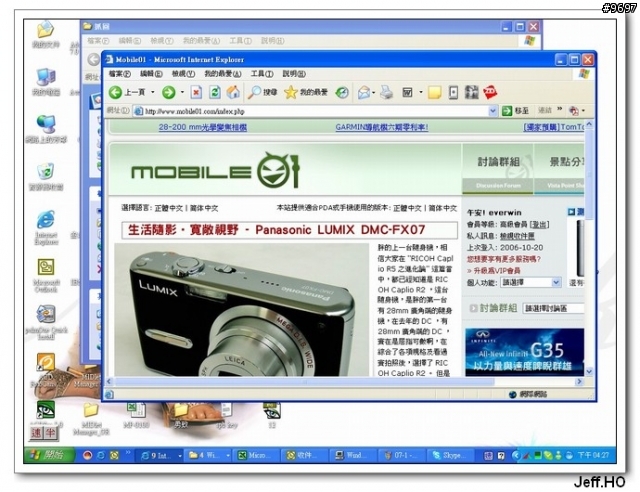Click the Infiniti G35 ad banner
Viewport: 640px width, 492px height.
(524, 352)
